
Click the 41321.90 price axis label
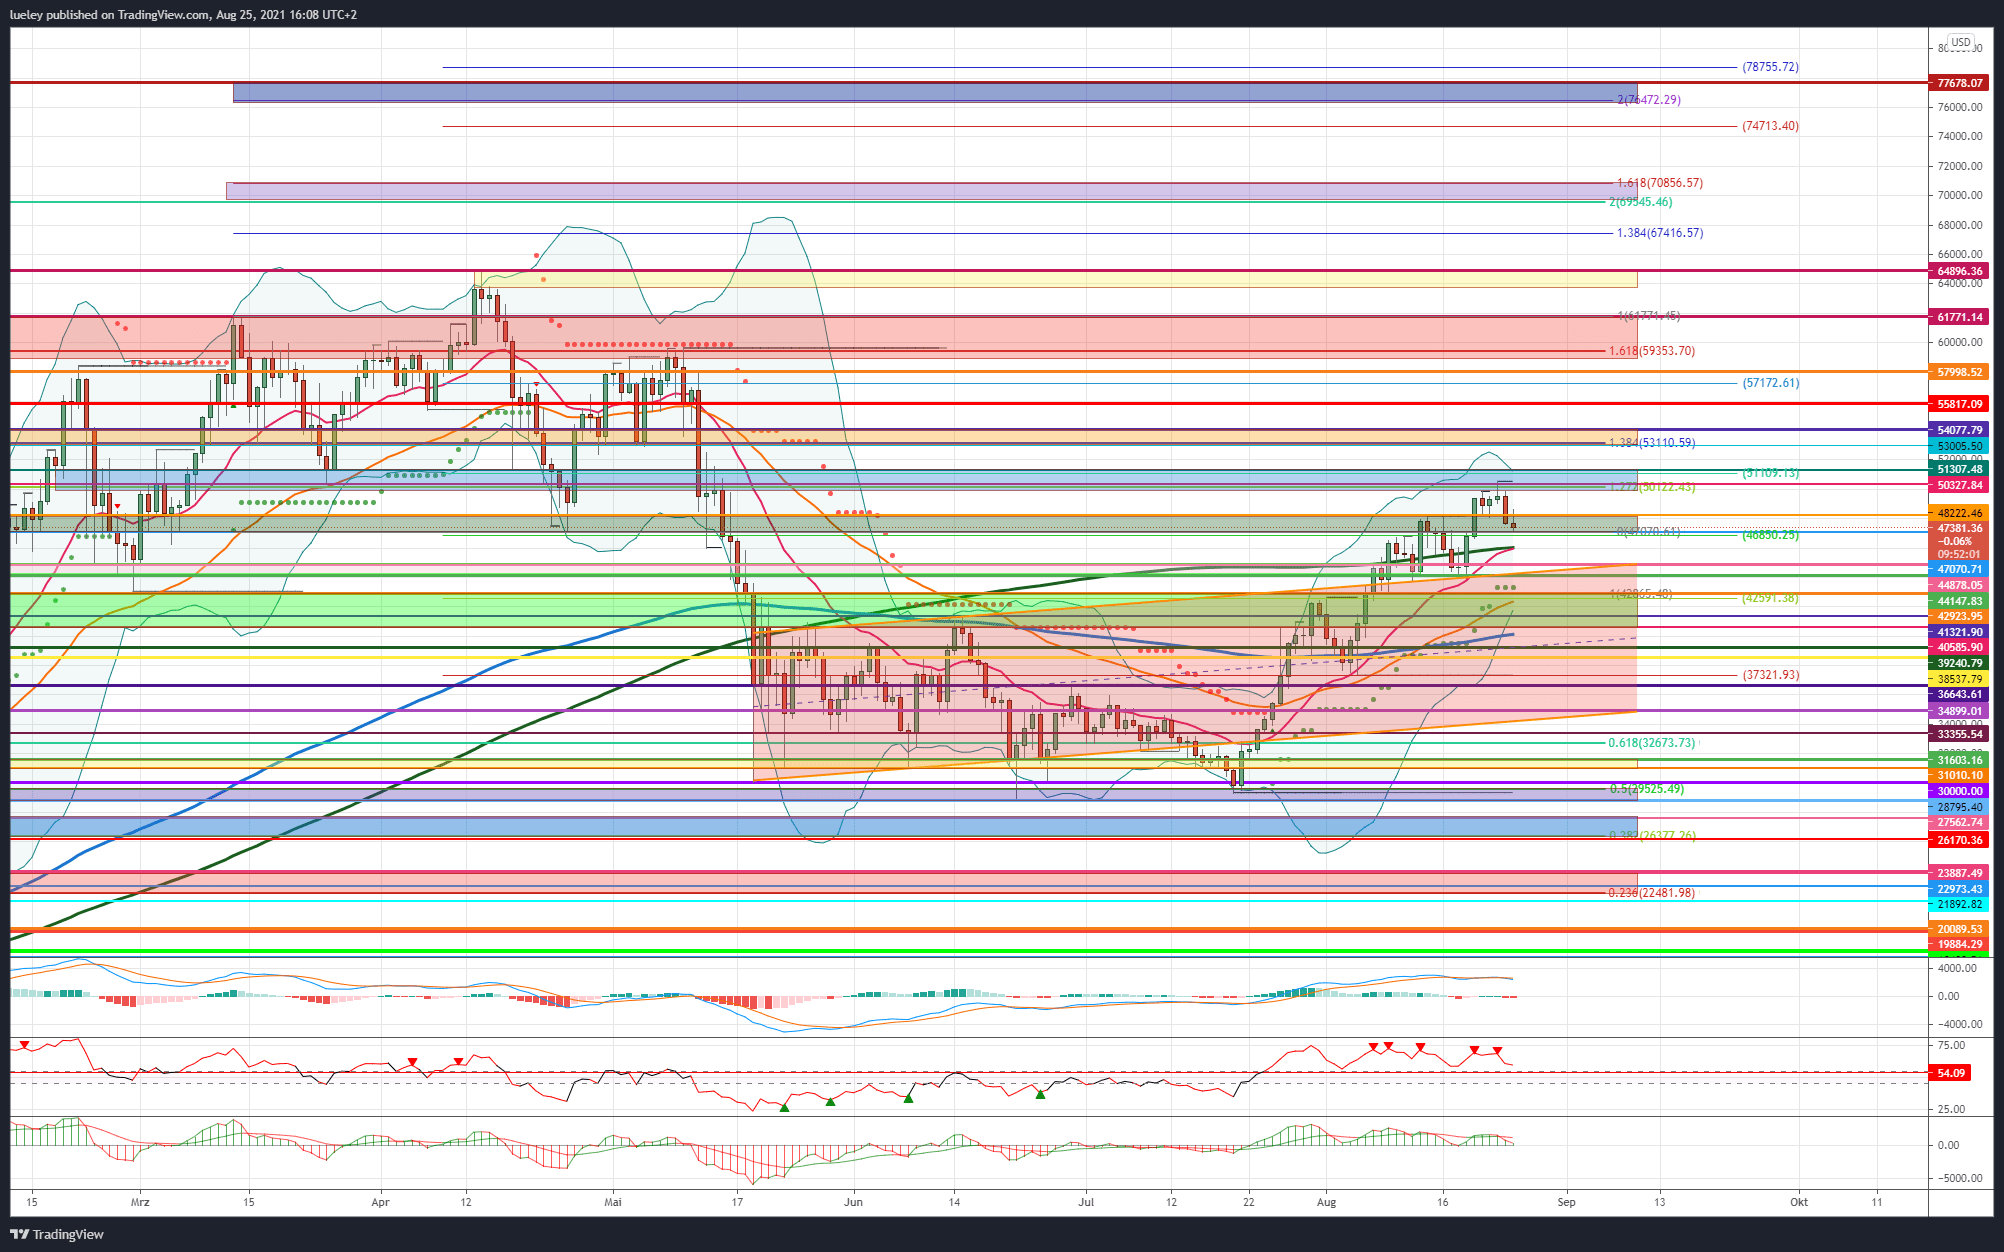click(1959, 632)
